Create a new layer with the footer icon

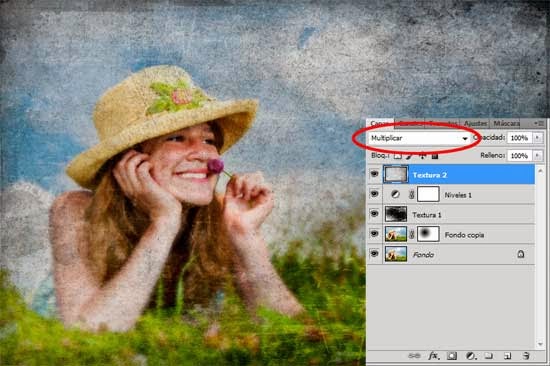507,356
